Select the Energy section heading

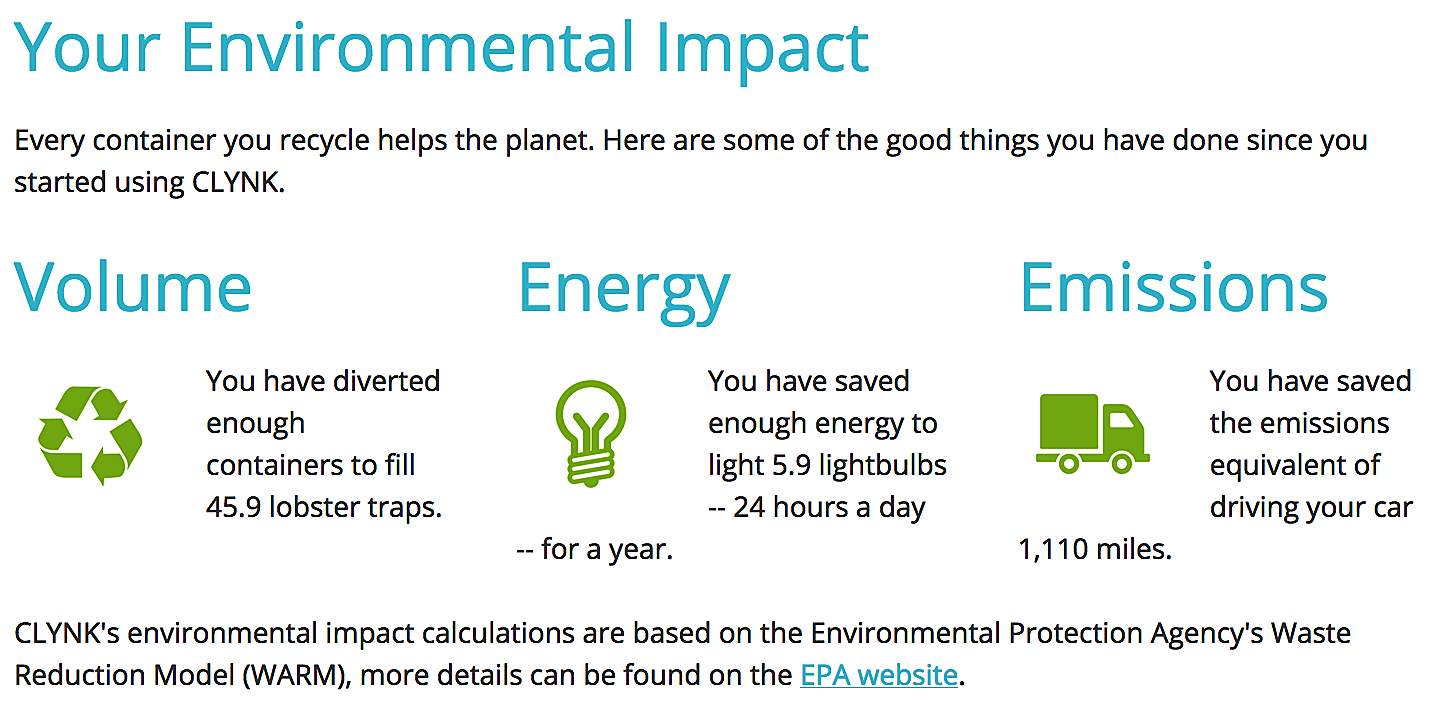(624, 288)
